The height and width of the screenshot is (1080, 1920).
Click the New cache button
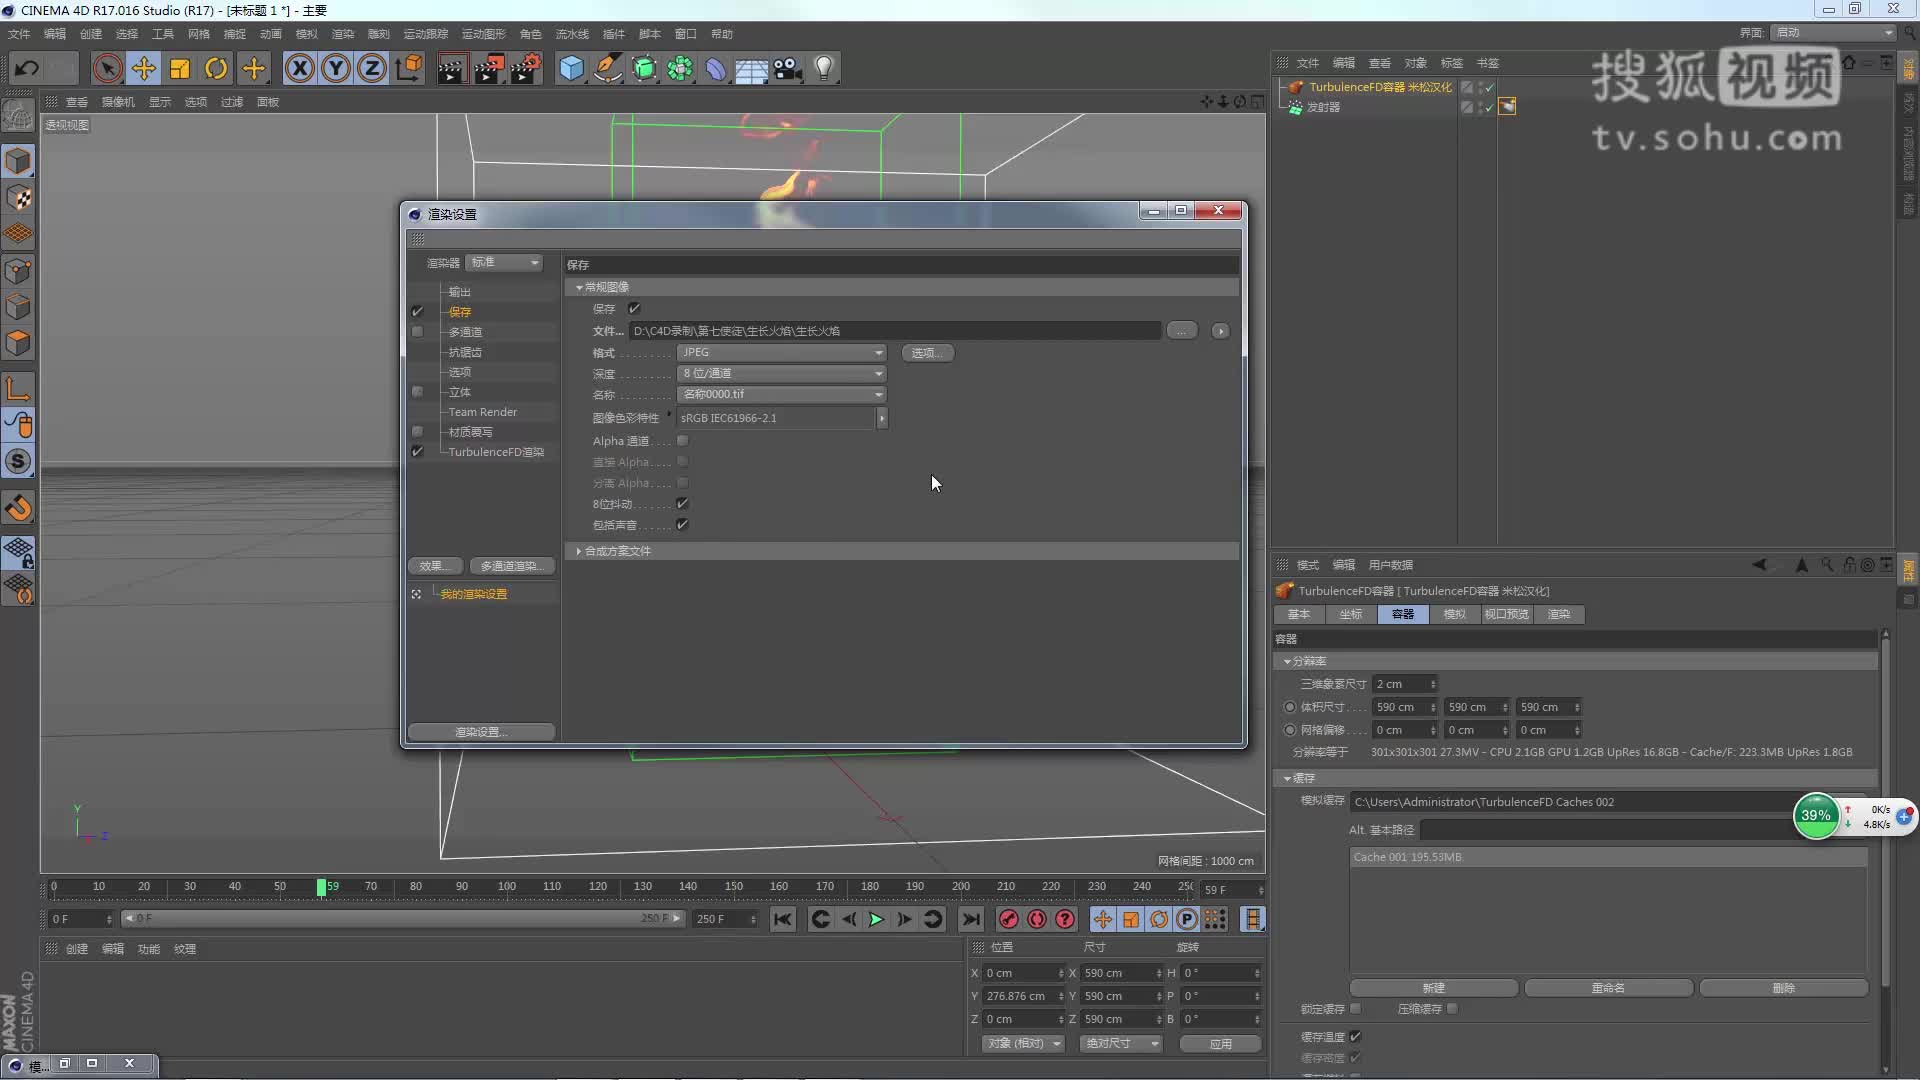coord(1434,988)
